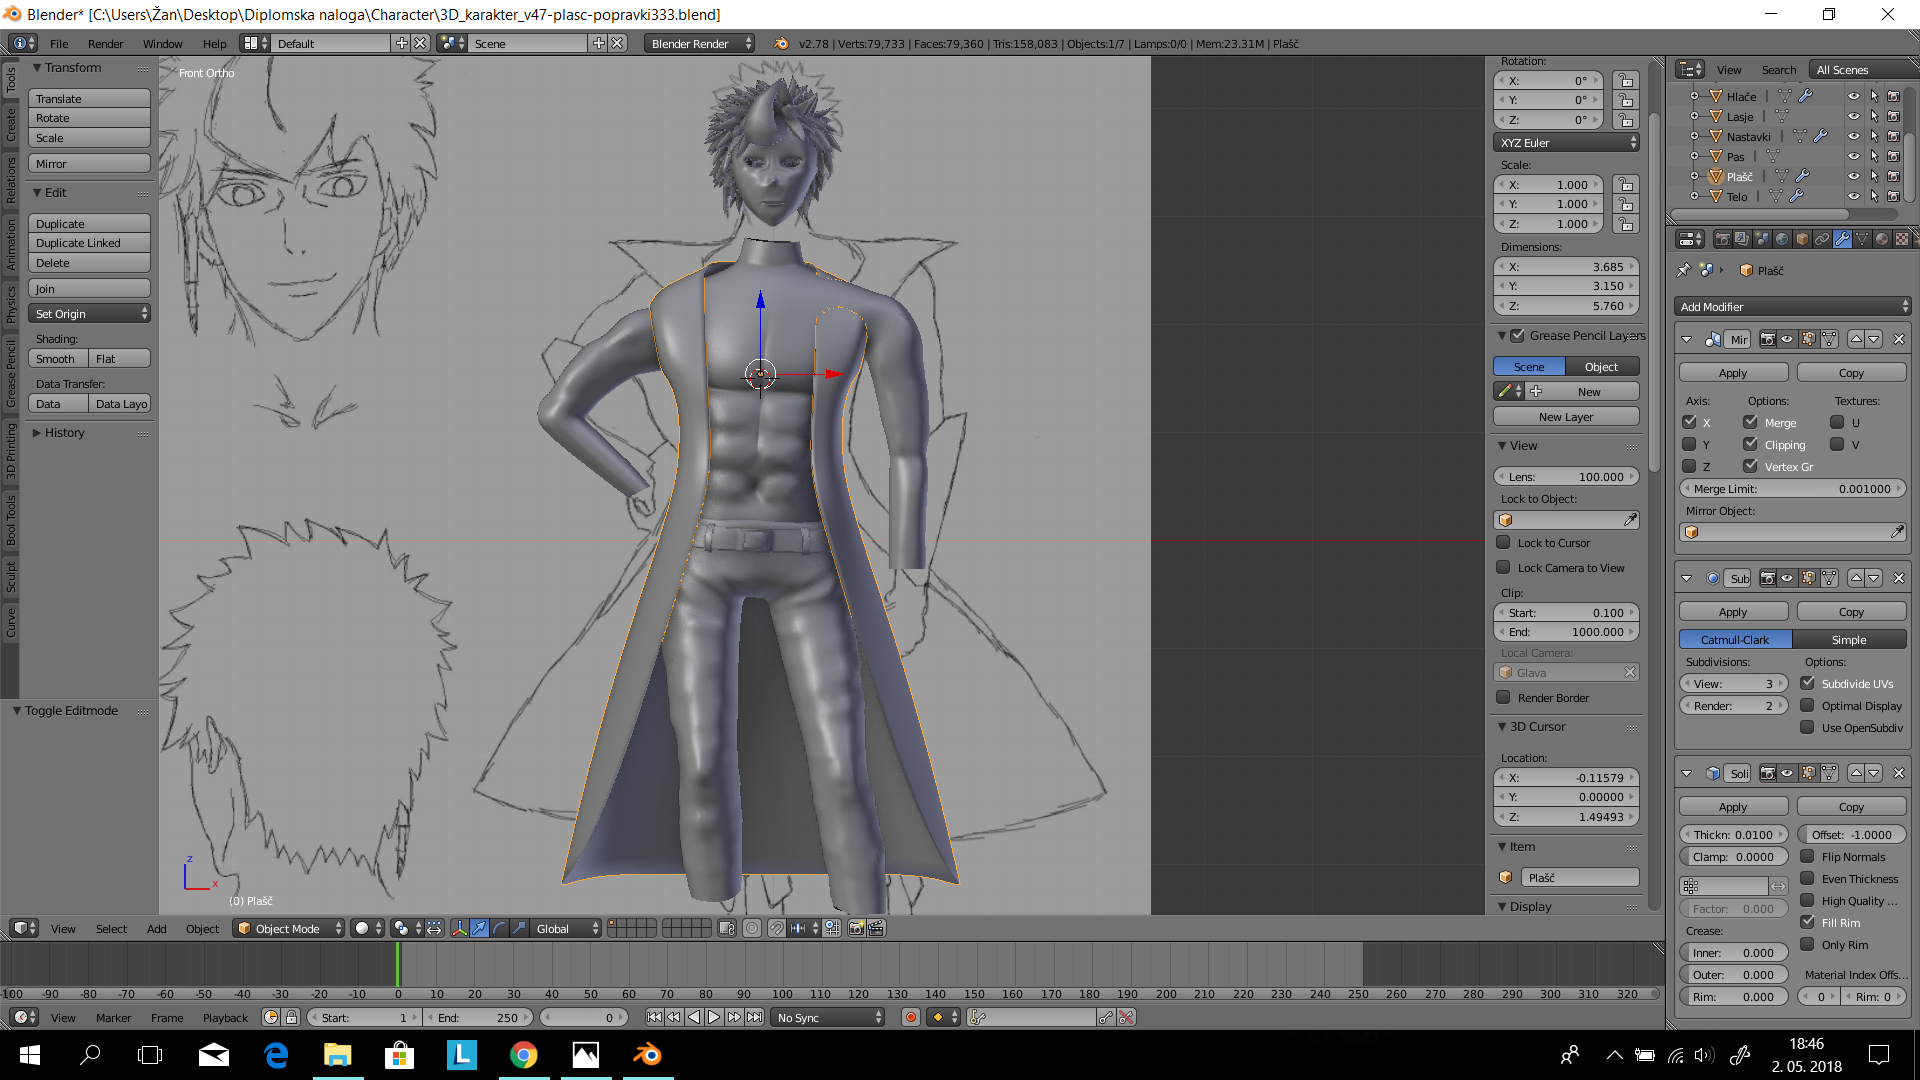Enable the Lock to Cursor checkbox
1920x1080 pixels.
[1503, 543]
